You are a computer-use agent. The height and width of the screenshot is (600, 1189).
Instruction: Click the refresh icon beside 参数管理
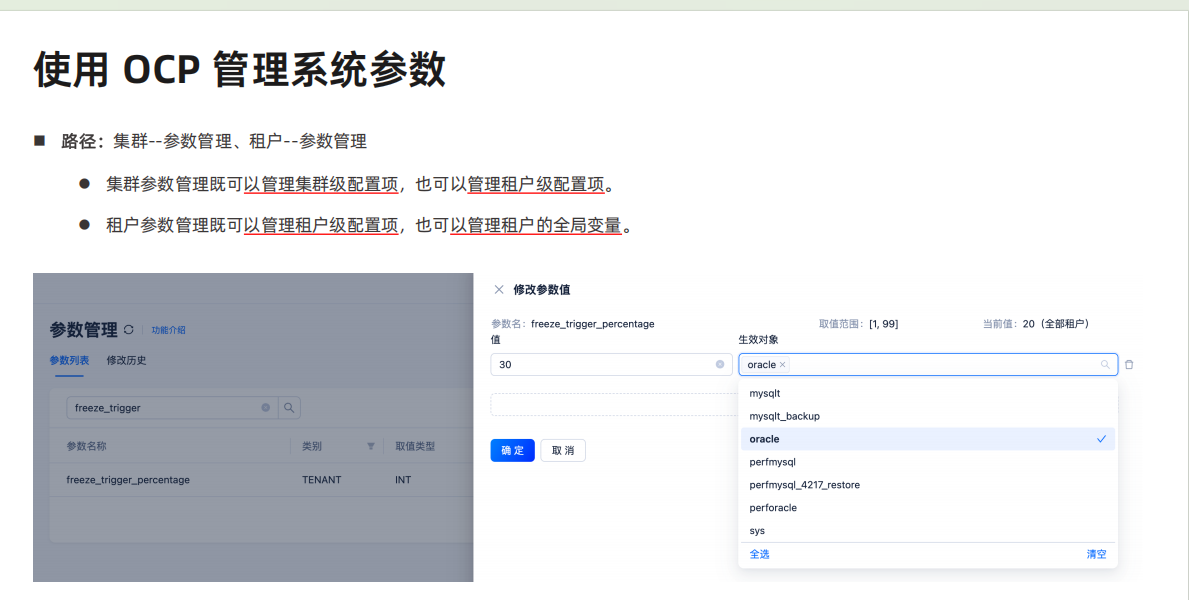click(x=128, y=330)
